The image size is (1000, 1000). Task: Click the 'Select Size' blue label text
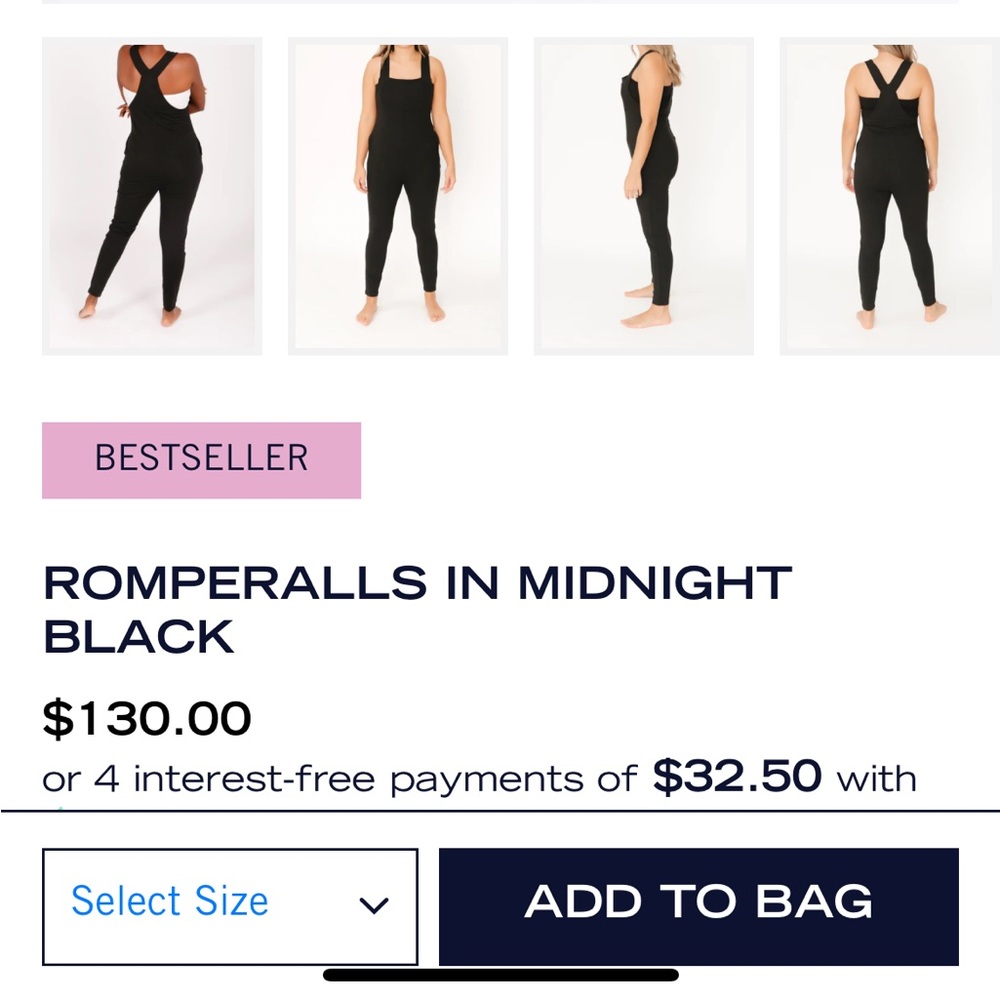coord(170,901)
